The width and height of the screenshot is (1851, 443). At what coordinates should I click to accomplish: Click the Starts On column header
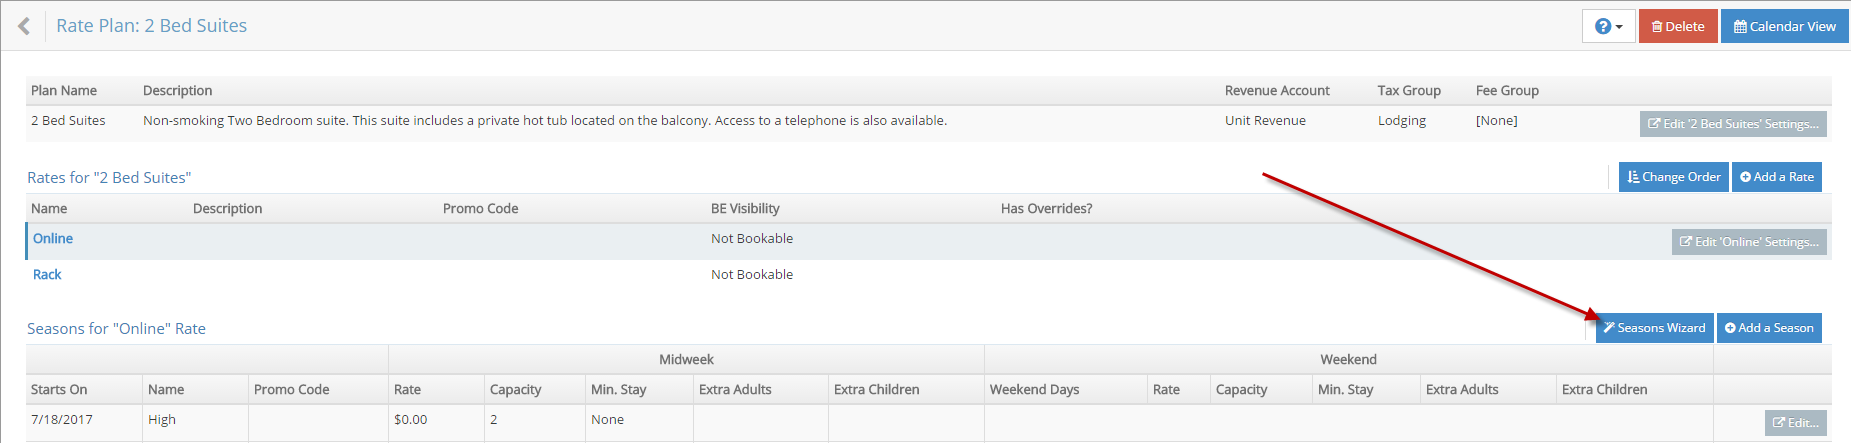pyautogui.click(x=59, y=390)
